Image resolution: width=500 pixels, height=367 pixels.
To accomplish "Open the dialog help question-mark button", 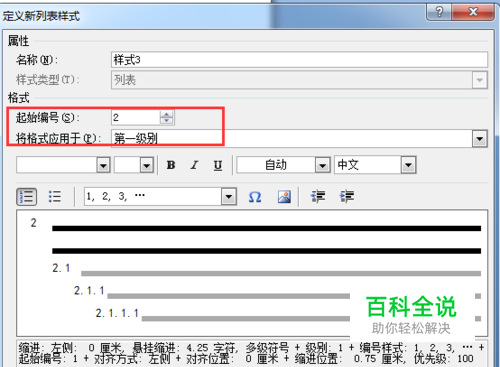I will click(x=439, y=12).
